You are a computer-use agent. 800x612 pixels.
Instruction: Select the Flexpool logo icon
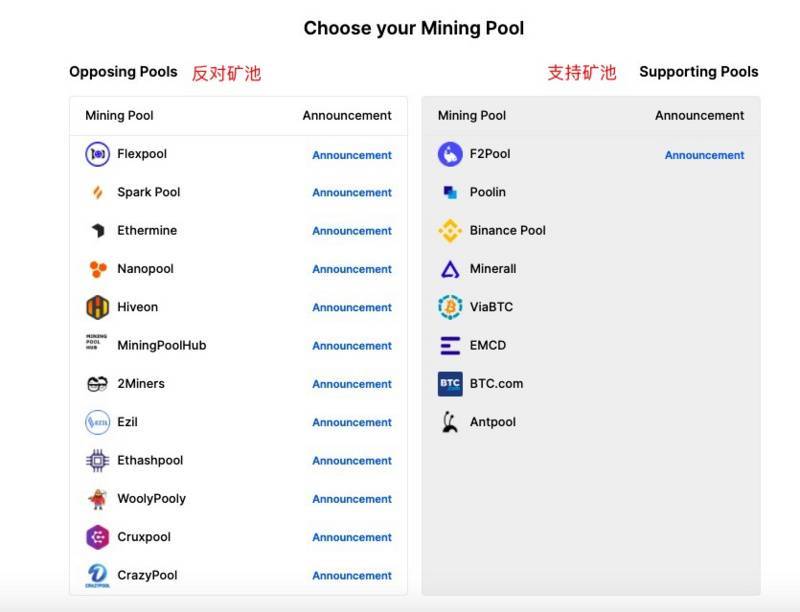pos(96,154)
